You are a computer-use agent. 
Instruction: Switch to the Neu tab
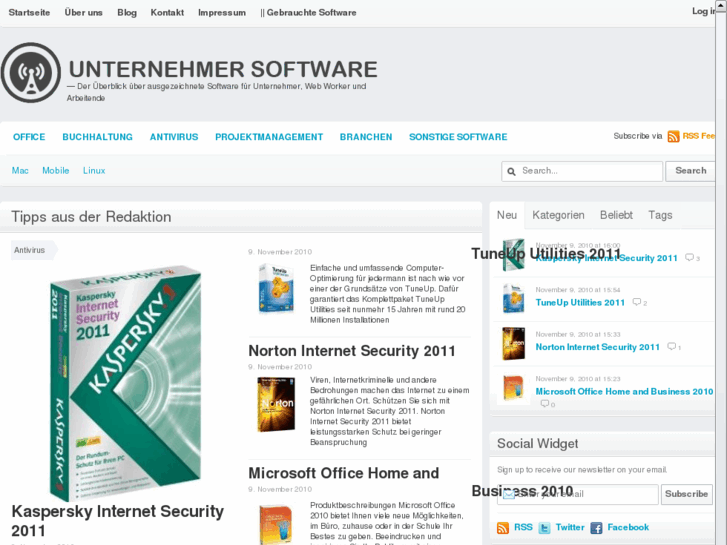(x=507, y=215)
